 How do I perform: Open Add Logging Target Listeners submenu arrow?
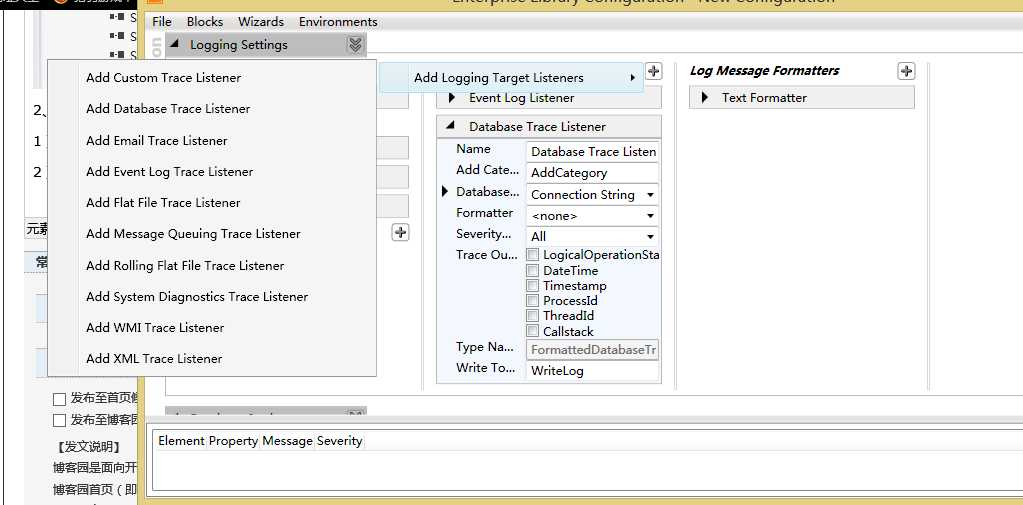coord(632,78)
